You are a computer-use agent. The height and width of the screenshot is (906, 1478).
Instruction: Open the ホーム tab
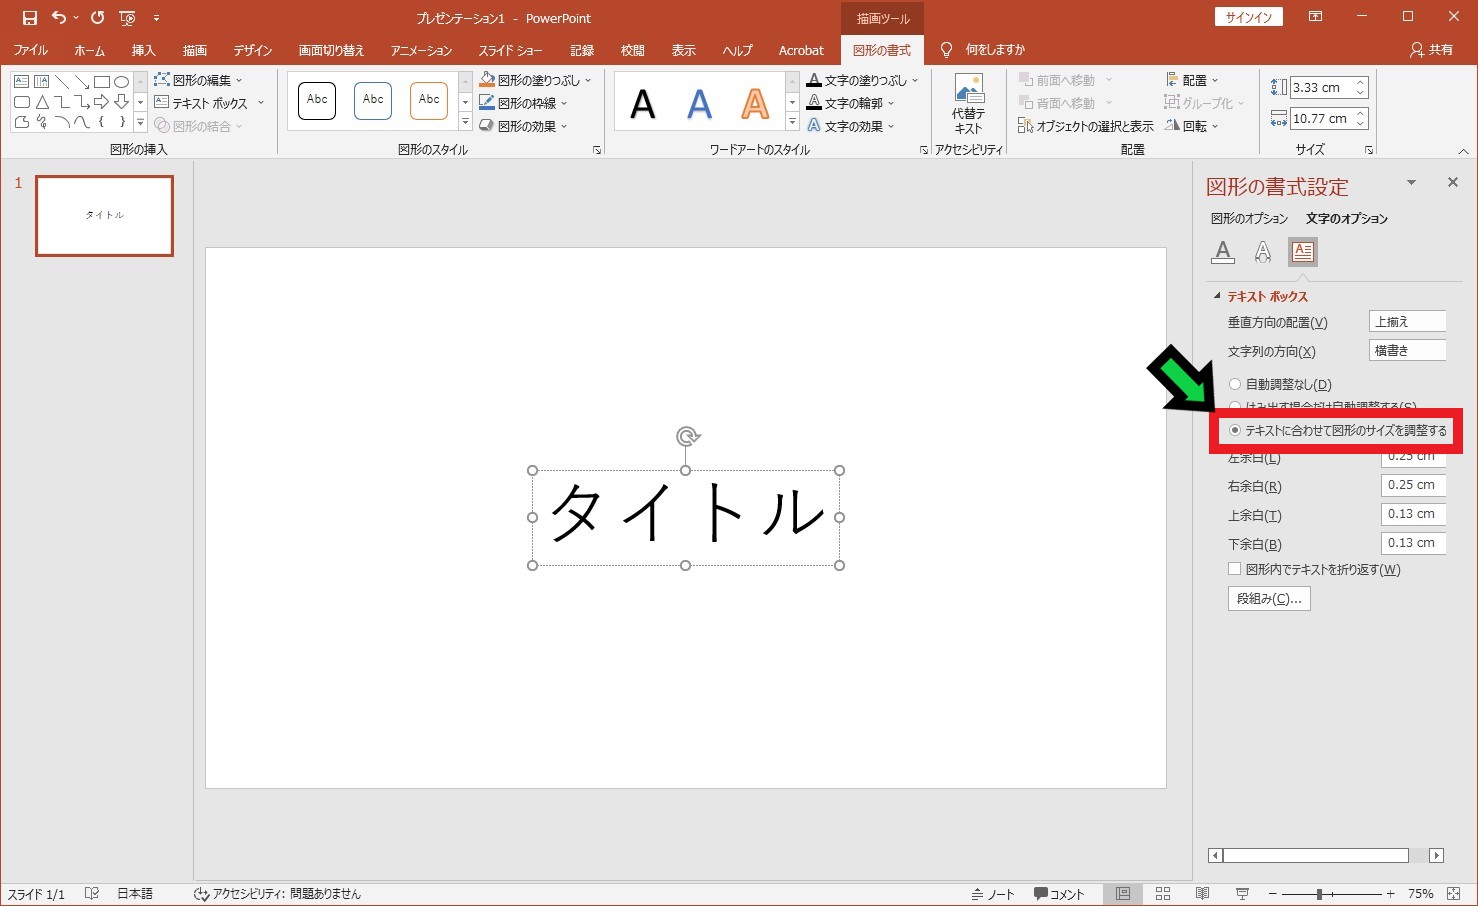click(x=89, y=50)
